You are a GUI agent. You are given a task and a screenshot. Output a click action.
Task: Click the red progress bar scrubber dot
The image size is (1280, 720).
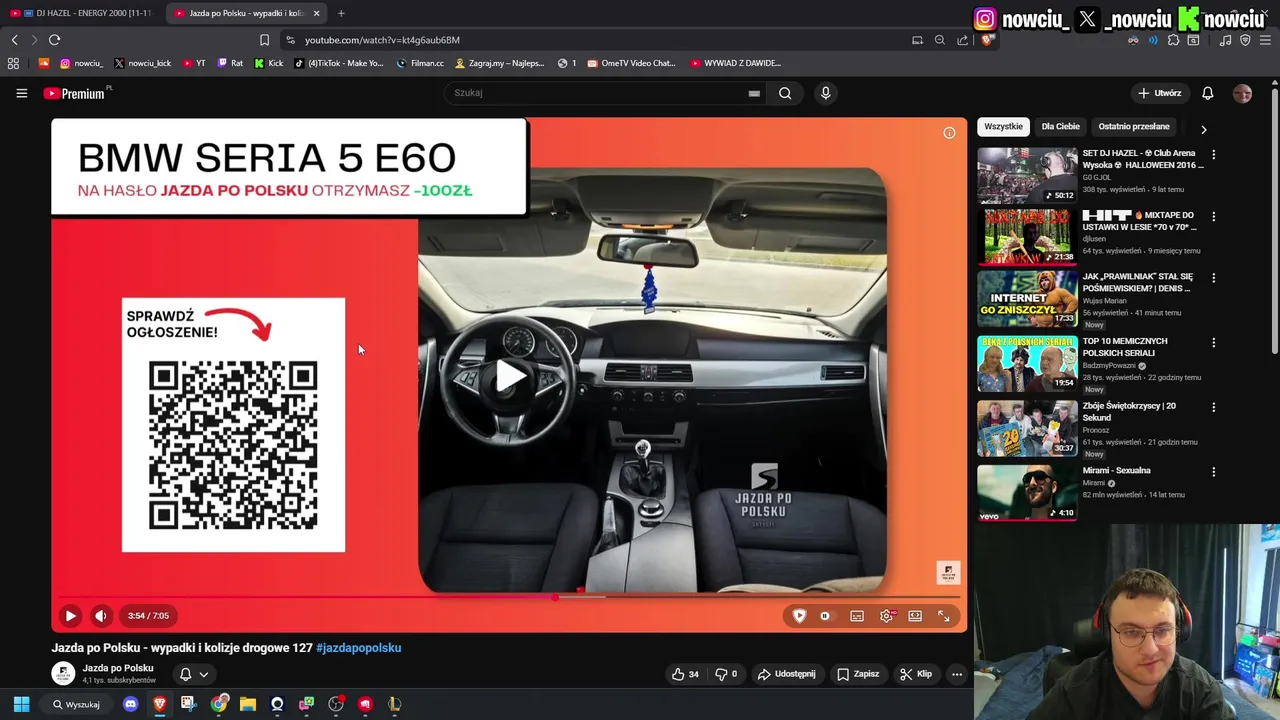point(555,597)
